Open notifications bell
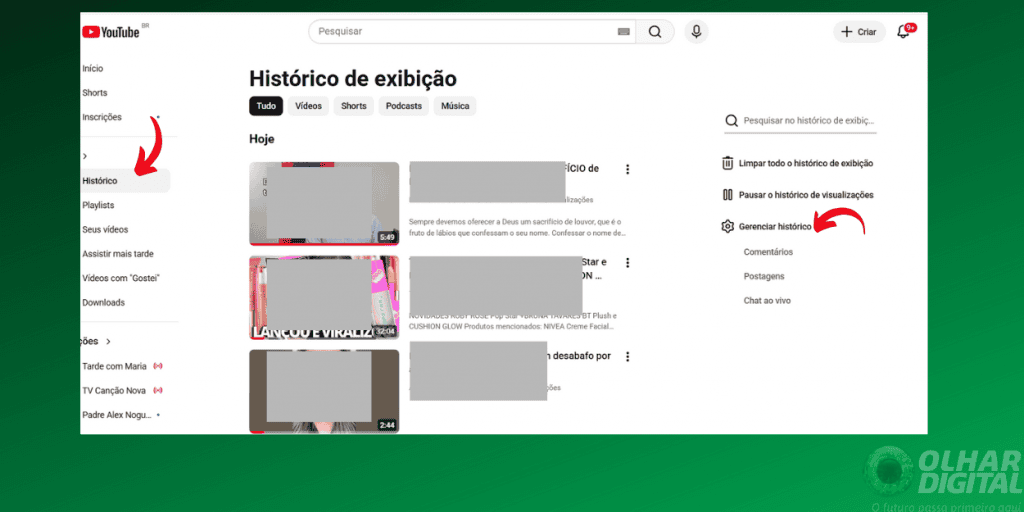 coord(903,32)
